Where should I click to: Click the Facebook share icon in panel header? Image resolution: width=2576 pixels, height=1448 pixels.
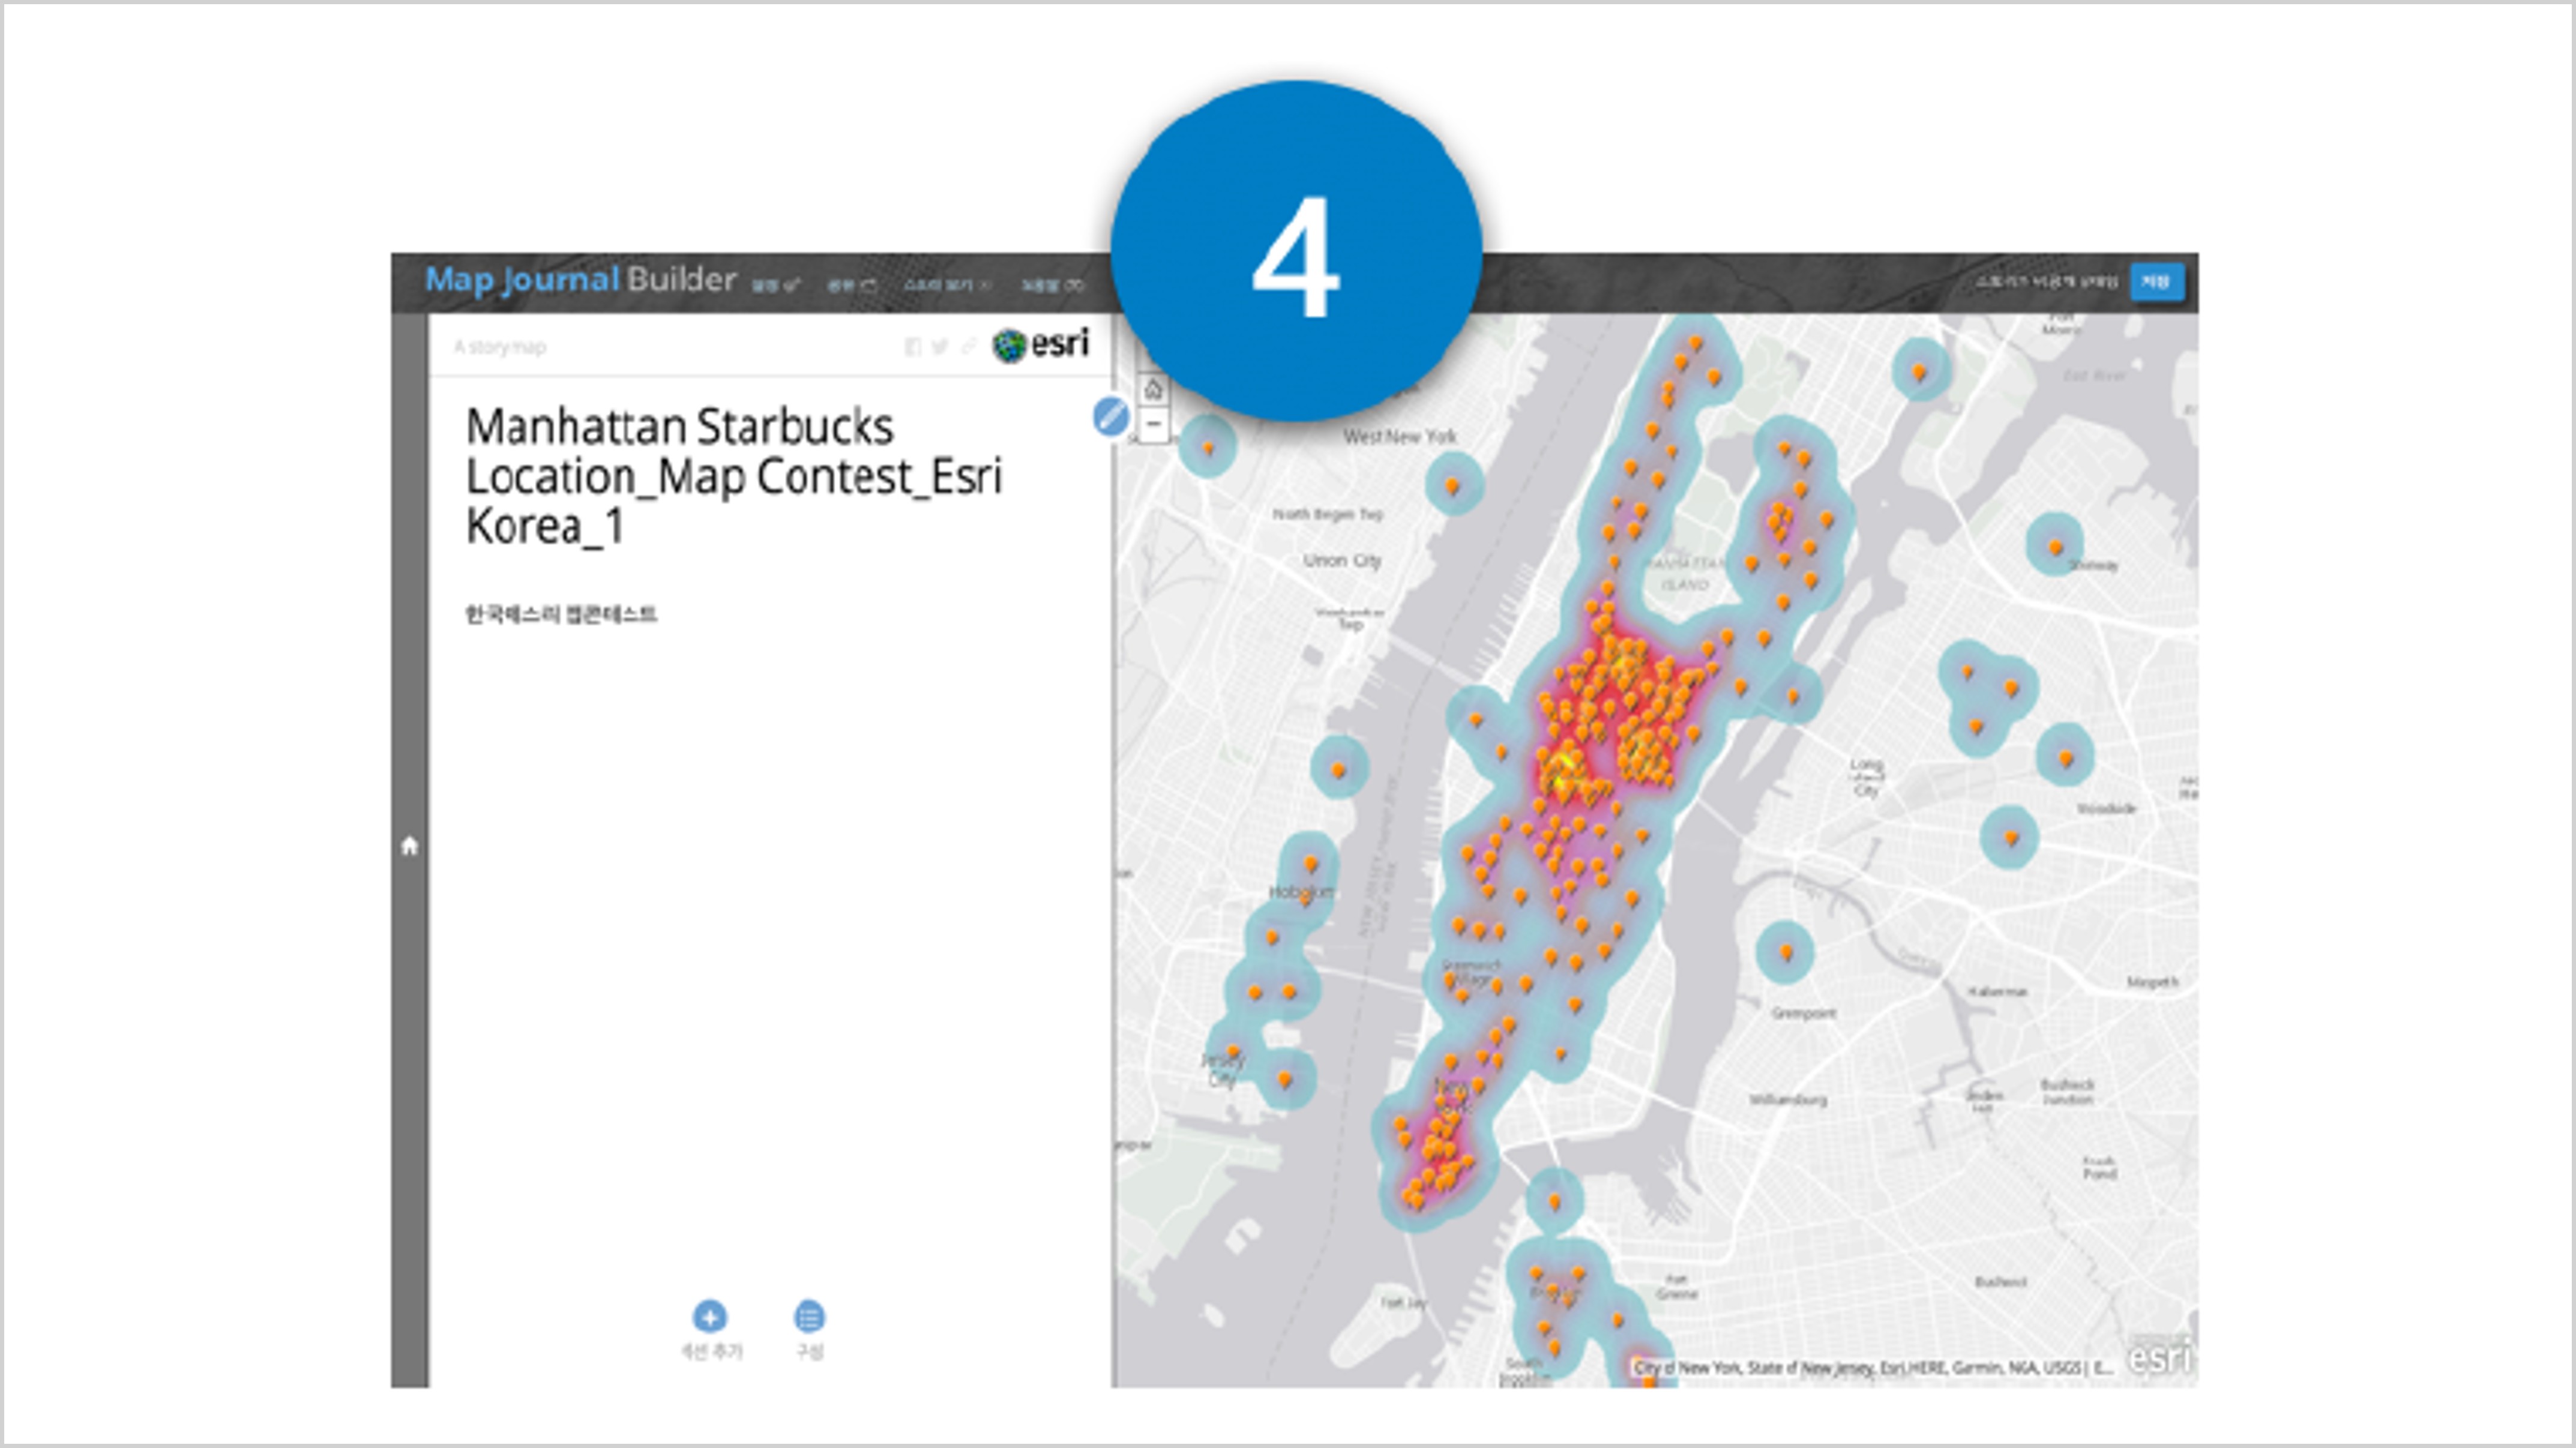click(x=912, y=347)
